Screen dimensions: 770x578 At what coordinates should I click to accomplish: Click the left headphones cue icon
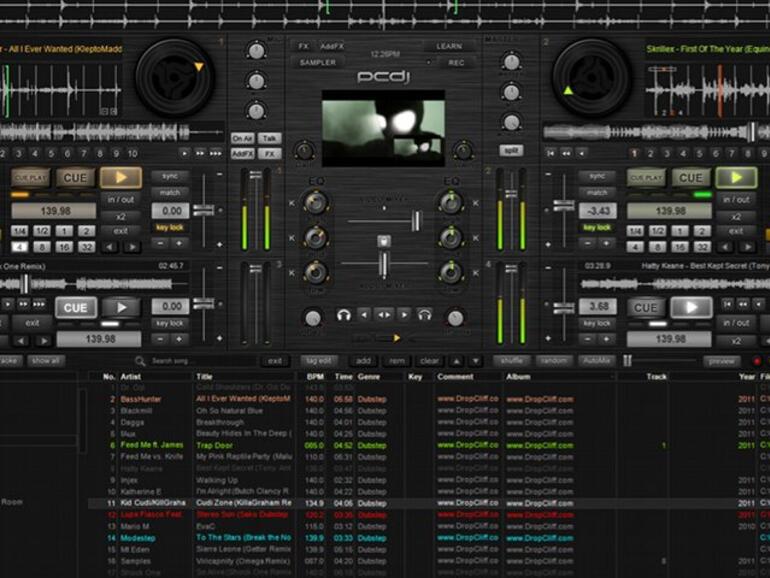(343, 315)
